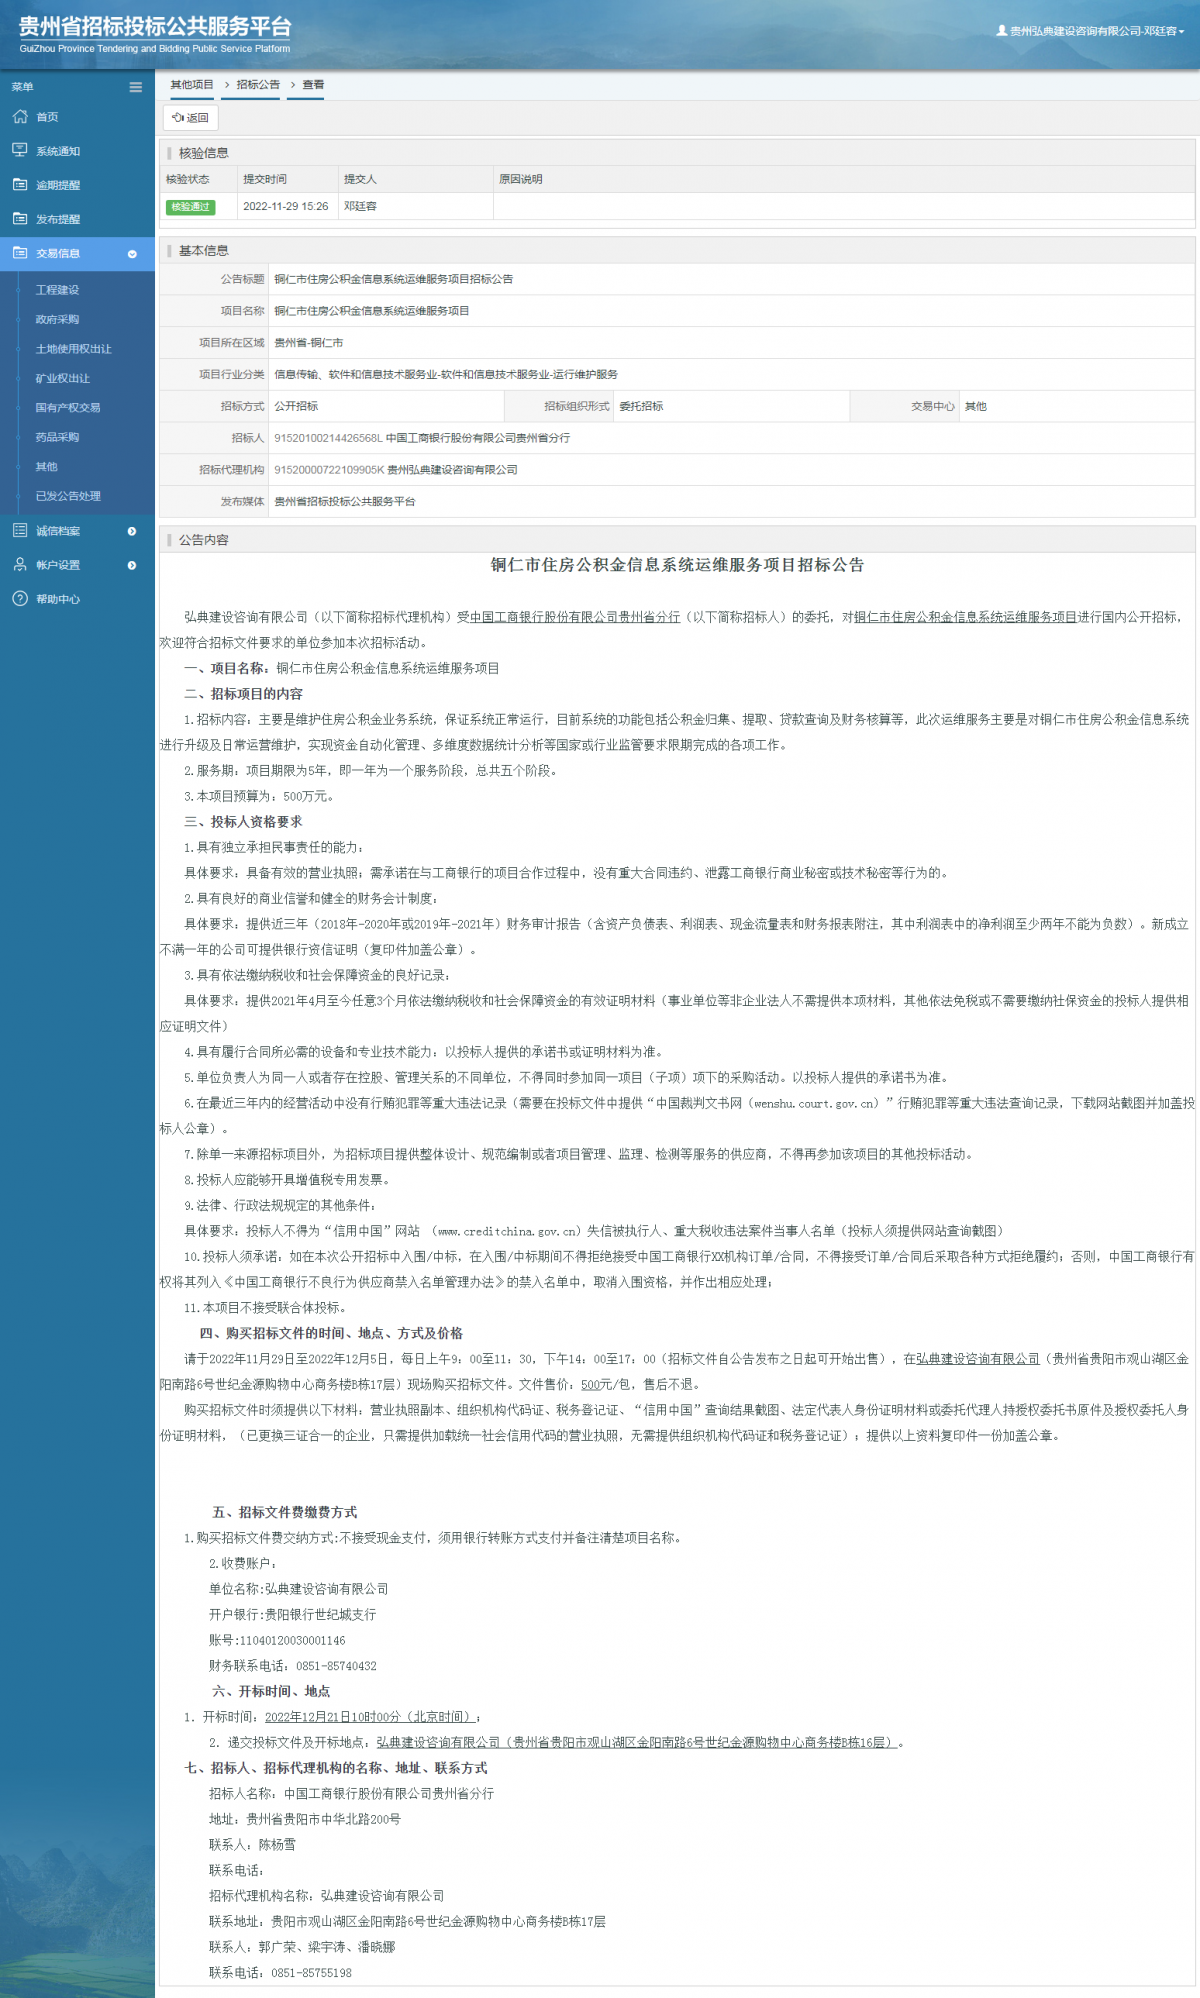Click the submit time 2022-11-29 15:26

click(x=285, y=207)
